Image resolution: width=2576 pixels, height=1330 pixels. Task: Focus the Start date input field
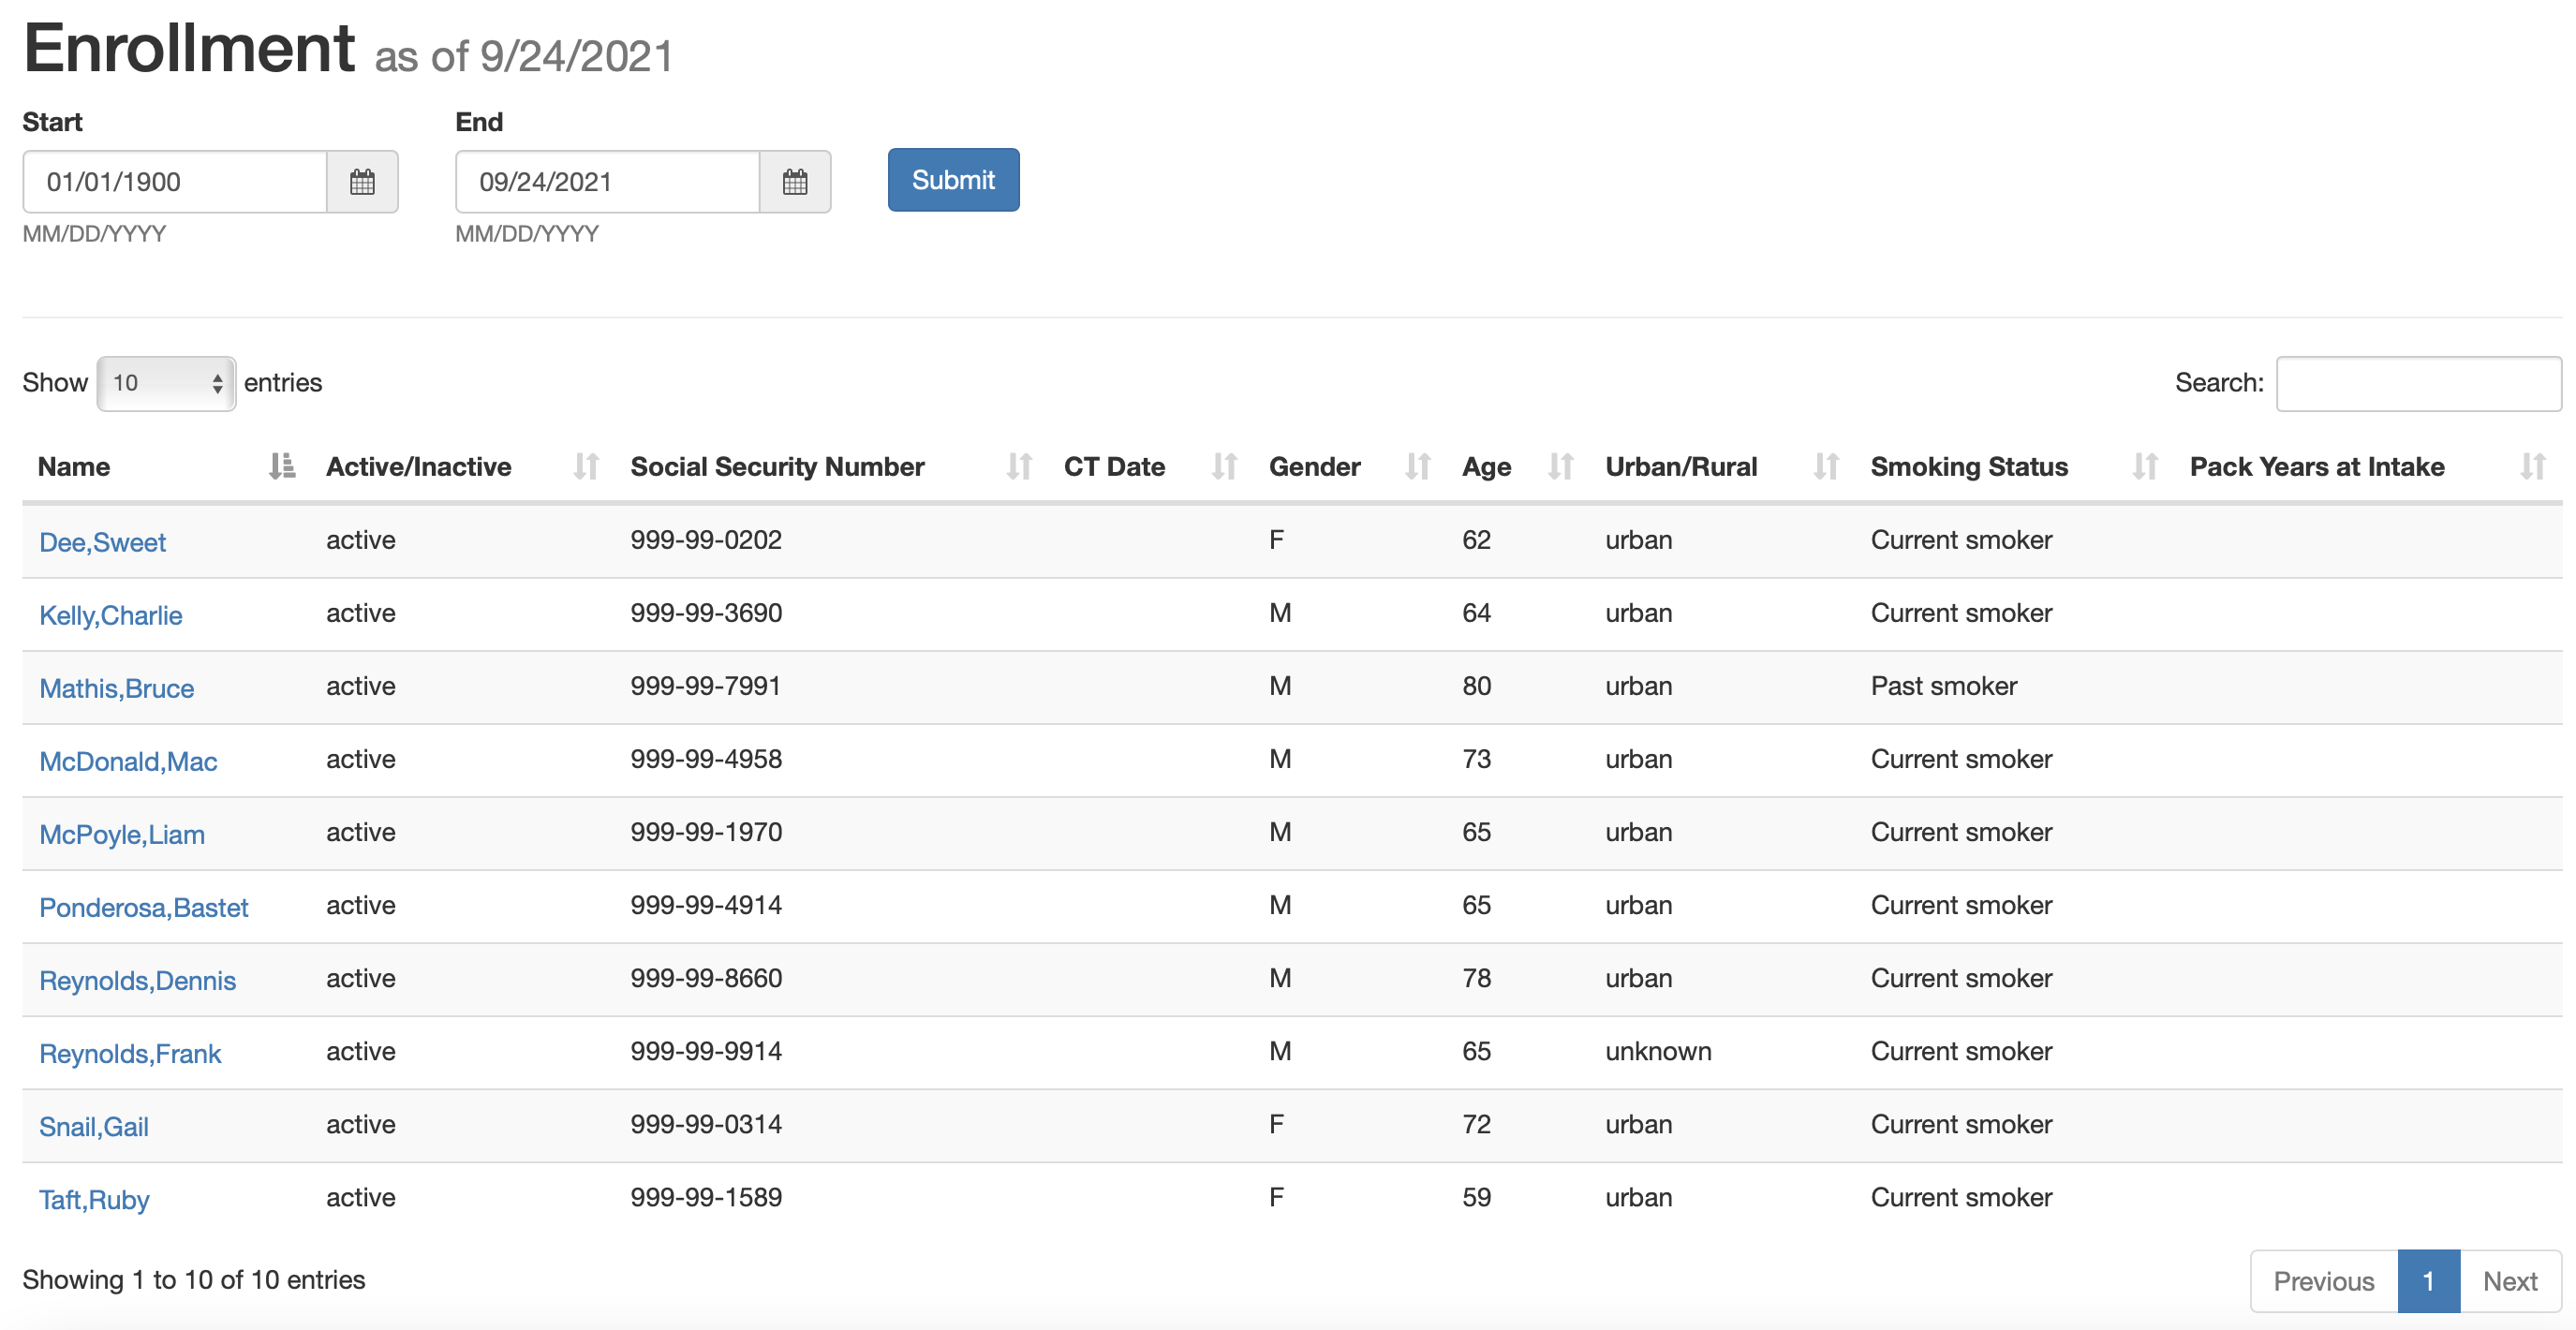coord(175,182)
